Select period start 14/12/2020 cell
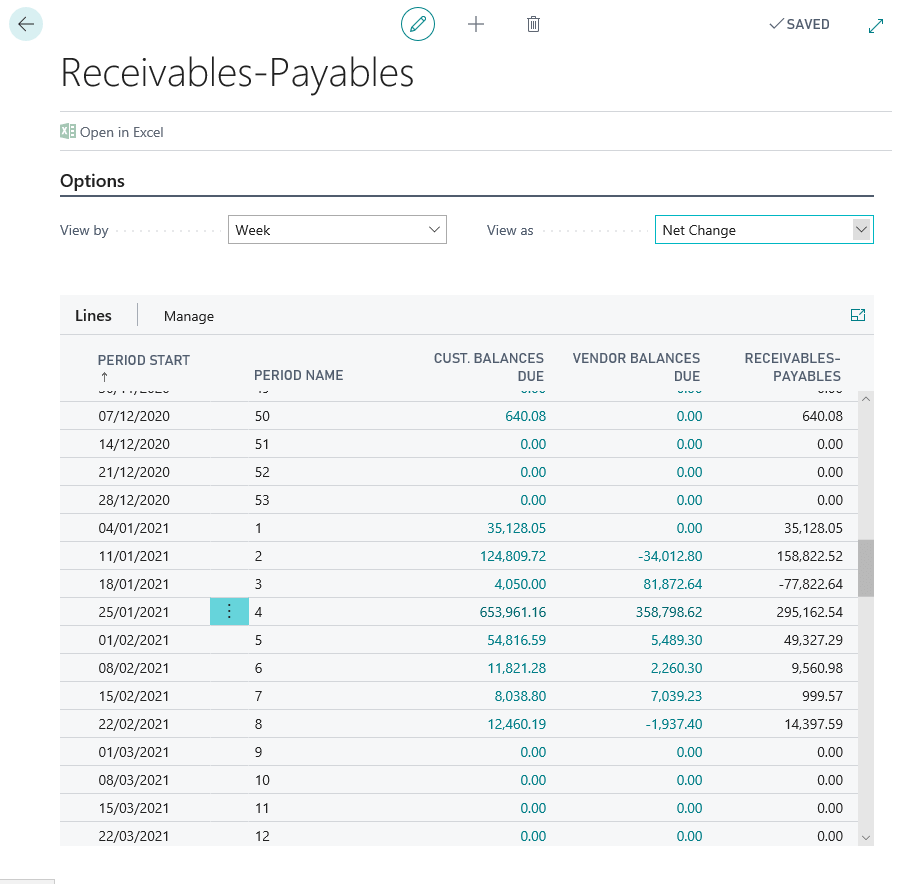The height and width of the screenshot is (884, 923). pos(134,444)
